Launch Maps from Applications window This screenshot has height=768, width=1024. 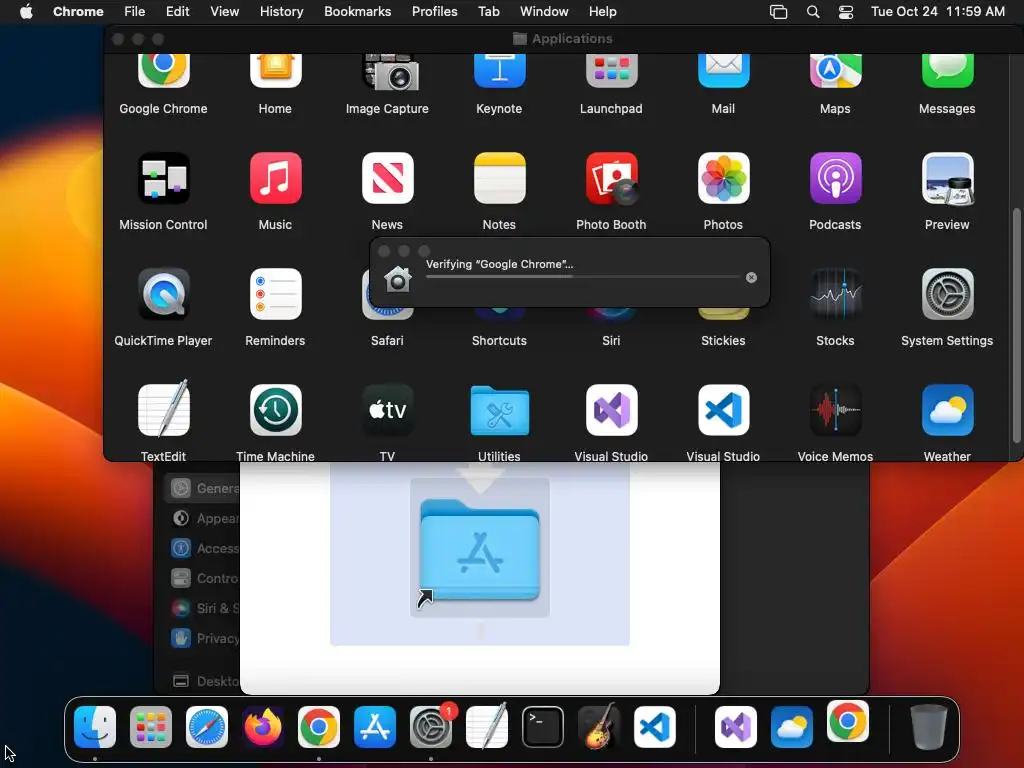click(835, 70)
